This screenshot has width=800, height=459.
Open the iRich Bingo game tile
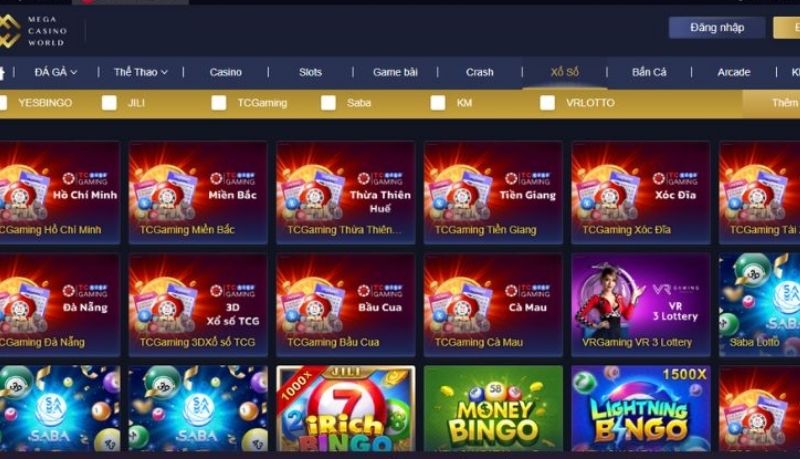point(346,408)
